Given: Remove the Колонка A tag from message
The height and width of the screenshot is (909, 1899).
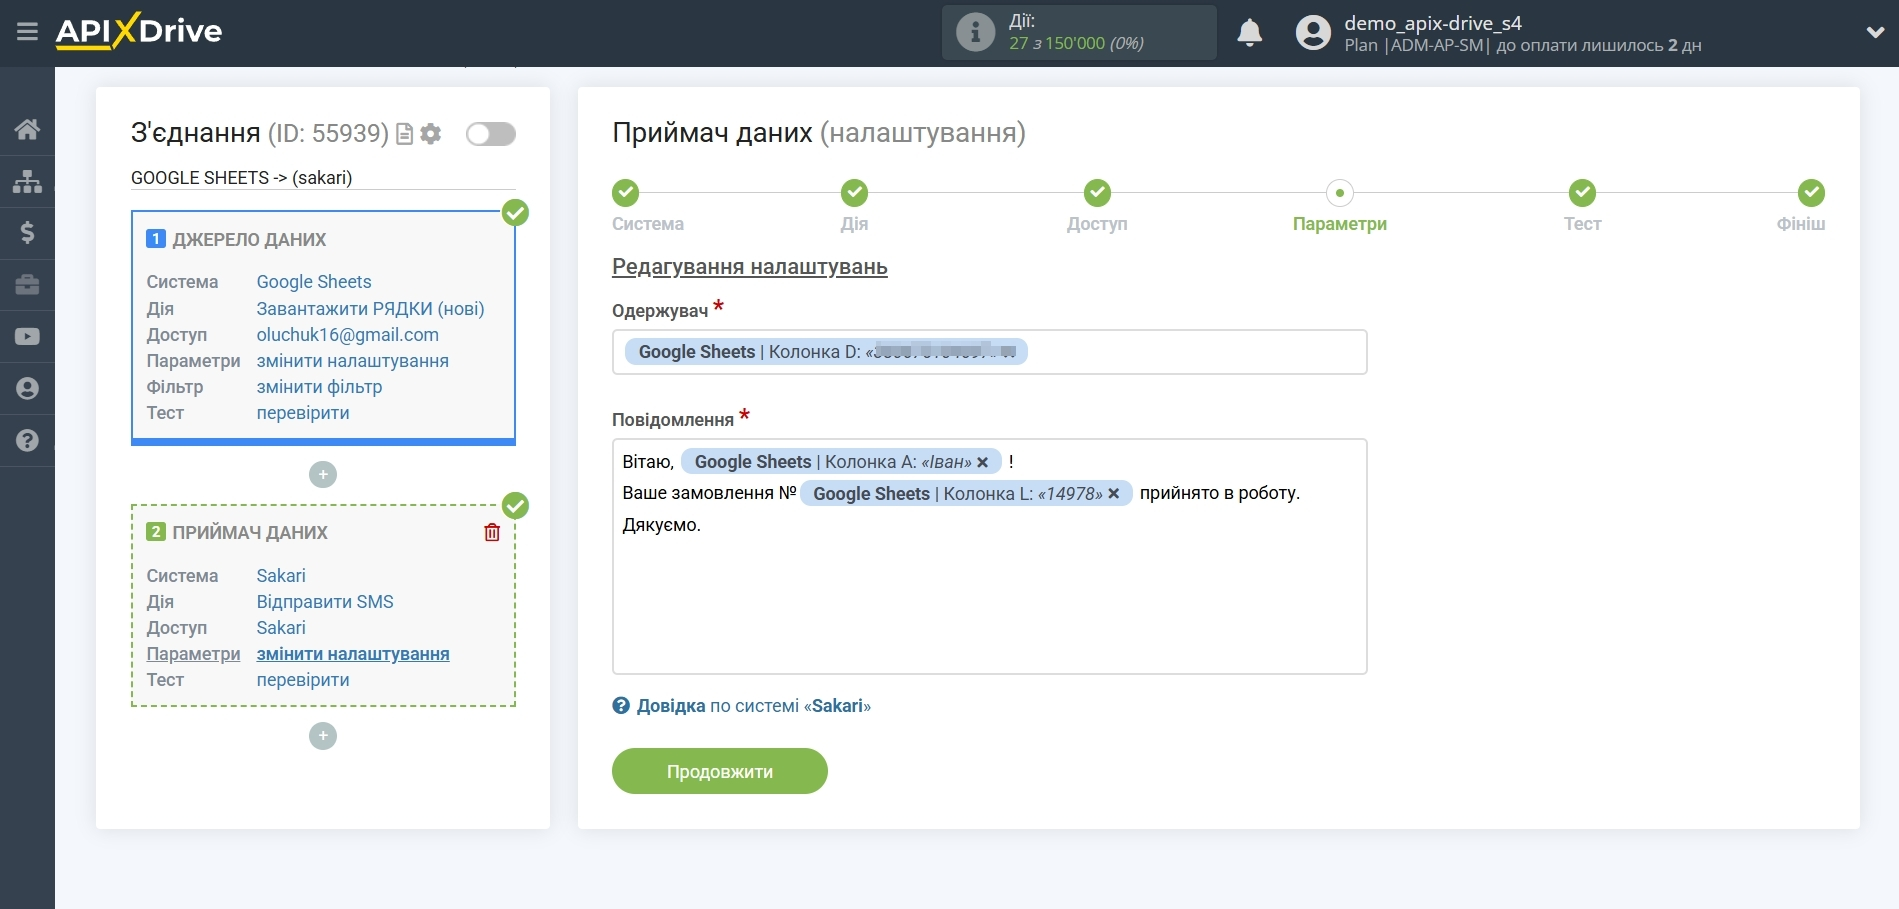Looking at the screenshot, I should [x=983, y=462].
